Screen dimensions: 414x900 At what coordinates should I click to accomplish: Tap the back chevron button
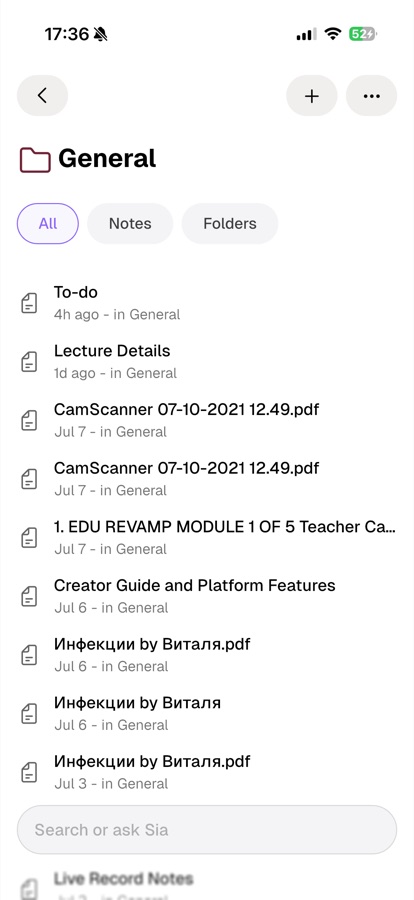click(42, 95)
